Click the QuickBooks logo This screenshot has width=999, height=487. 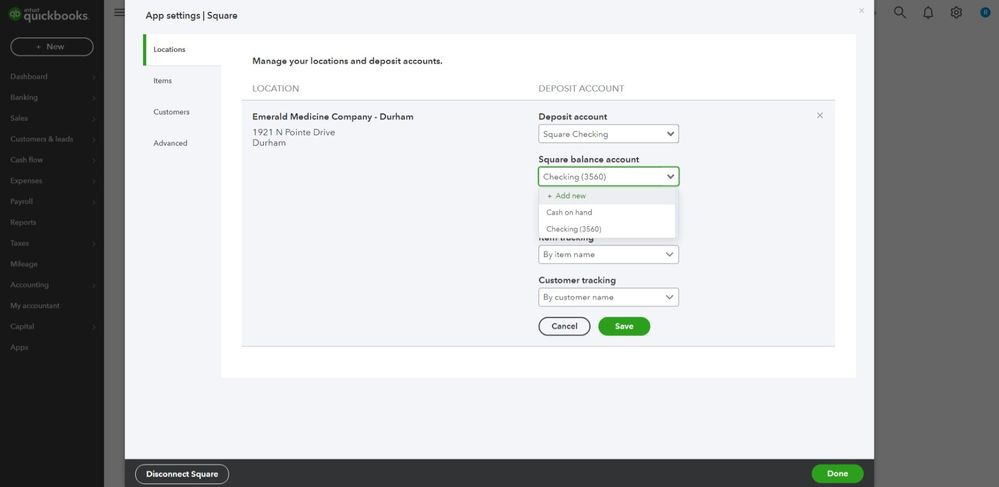point(49,15)
